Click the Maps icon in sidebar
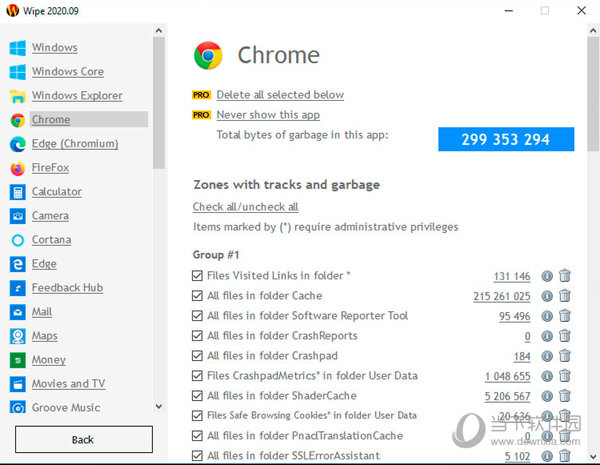Image resolution: width=600 pixels, height=465 pixels. point(18,336)
